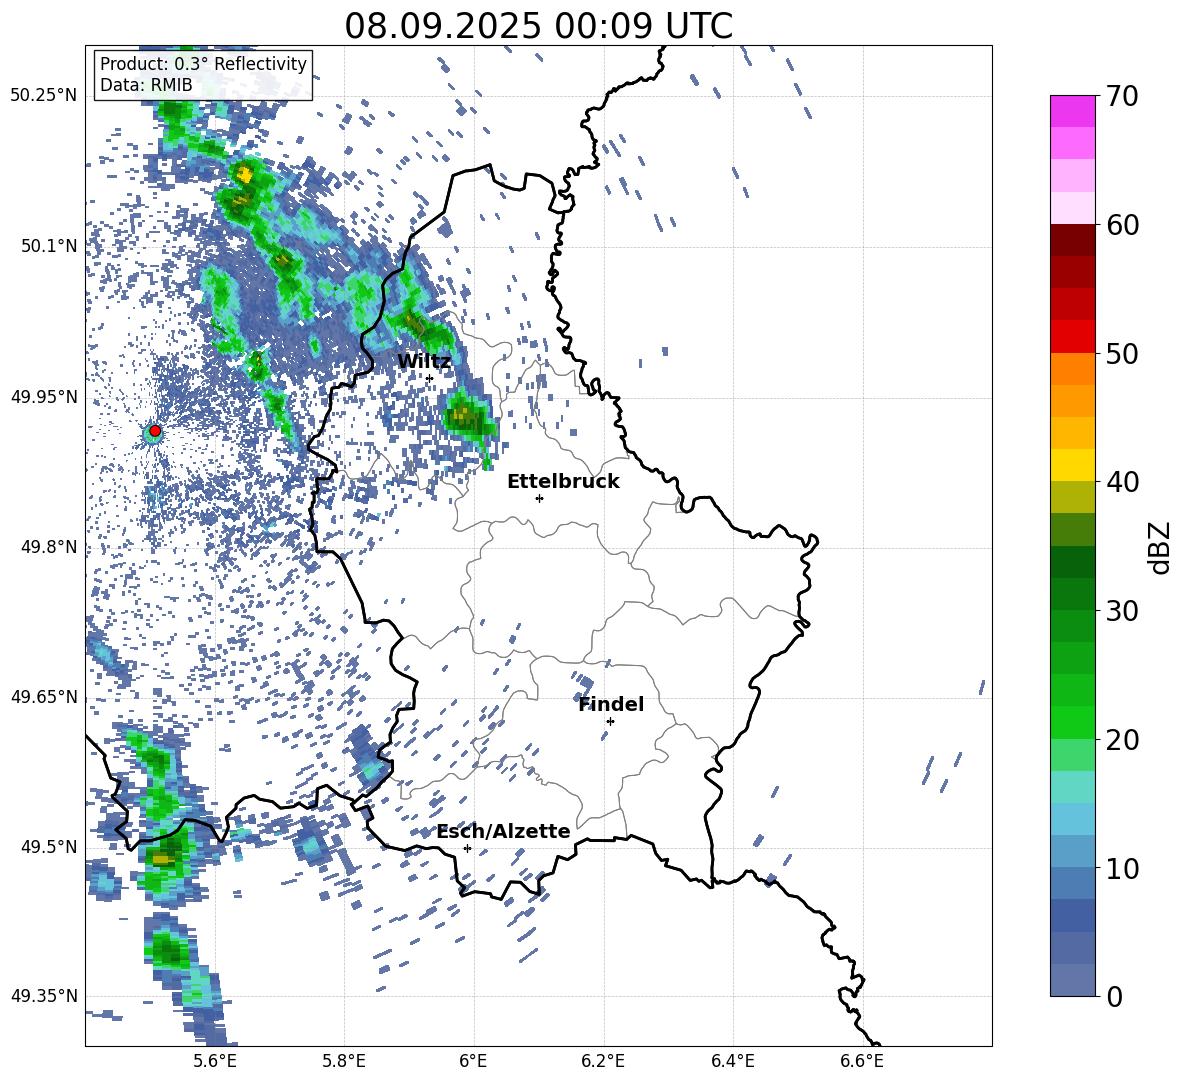Click the Esch/Alzette city label
This screenshot has width=1184, height=1081.
tap(504, 831)
